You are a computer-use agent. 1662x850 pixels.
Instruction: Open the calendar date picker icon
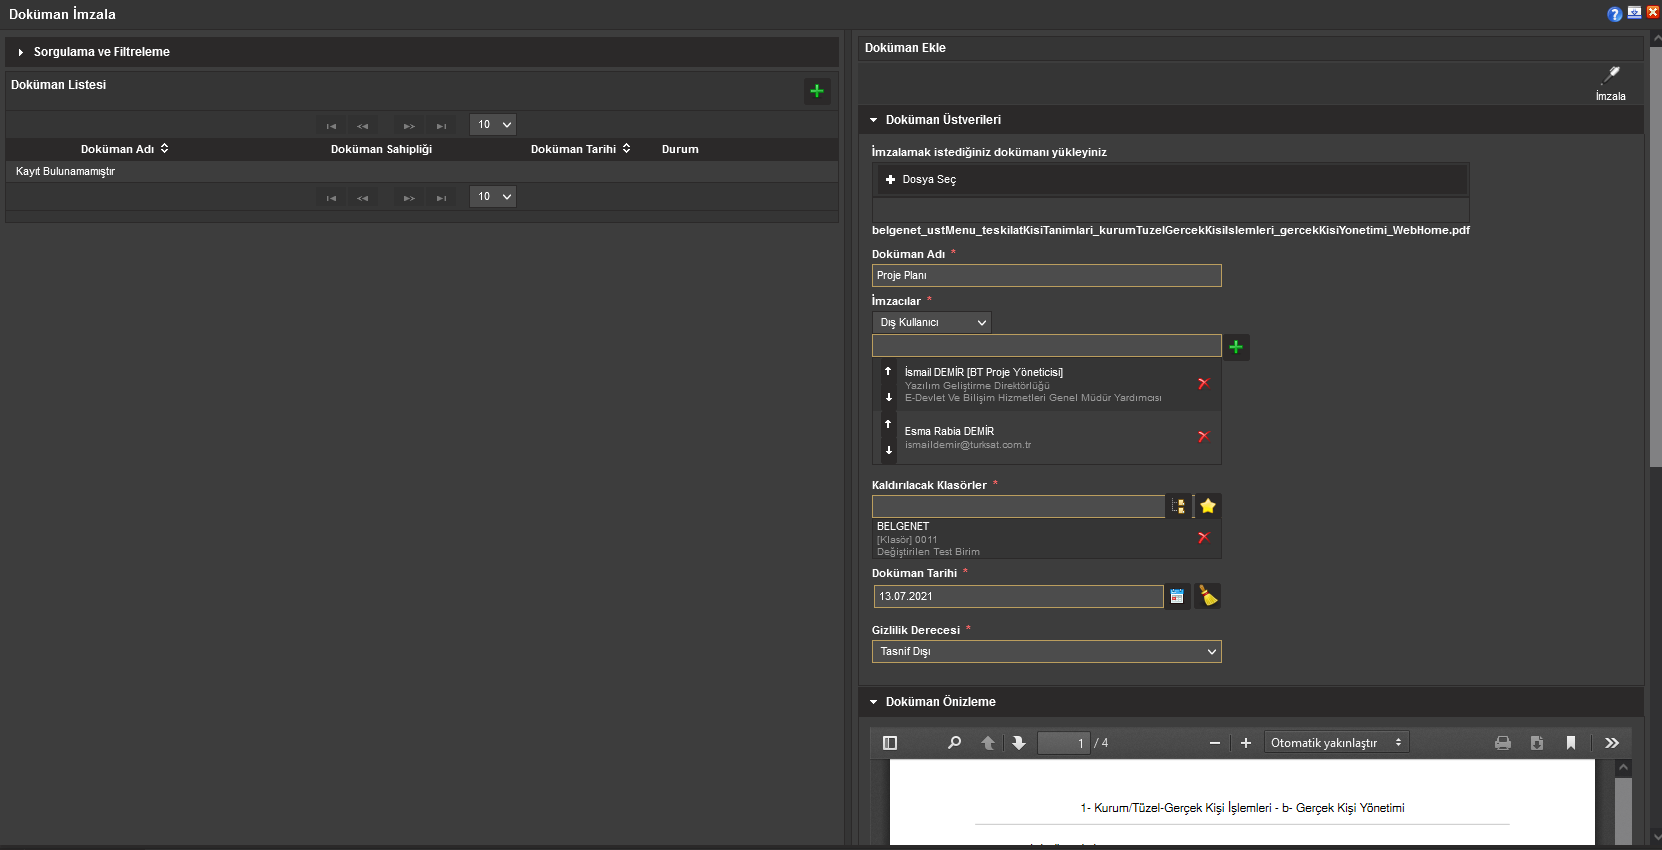coord(1177,597)
